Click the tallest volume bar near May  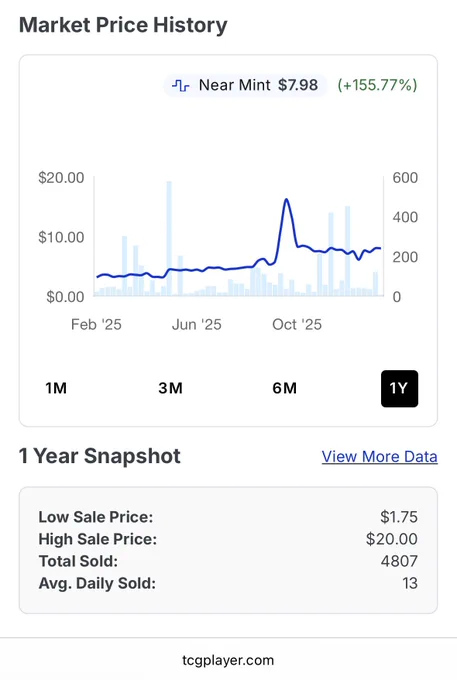[169, 239]
